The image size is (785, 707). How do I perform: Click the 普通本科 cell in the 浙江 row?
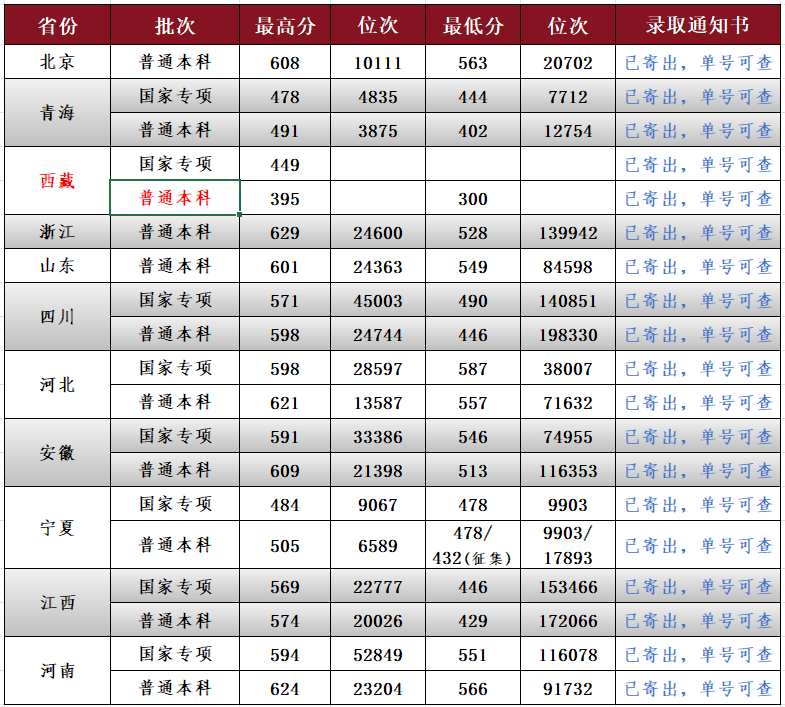[175, 232]
